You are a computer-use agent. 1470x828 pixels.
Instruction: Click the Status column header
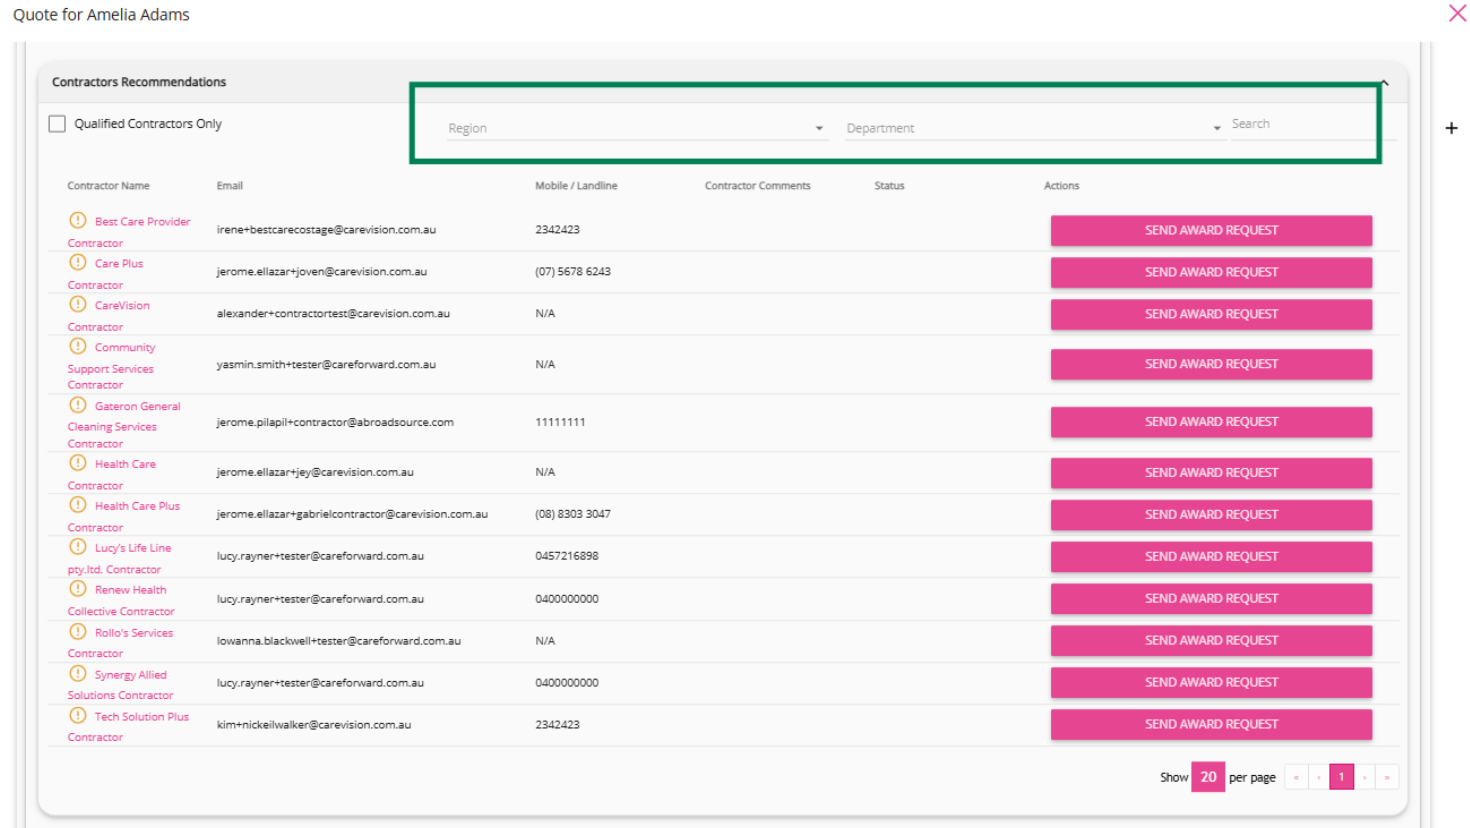pos(889,186)
